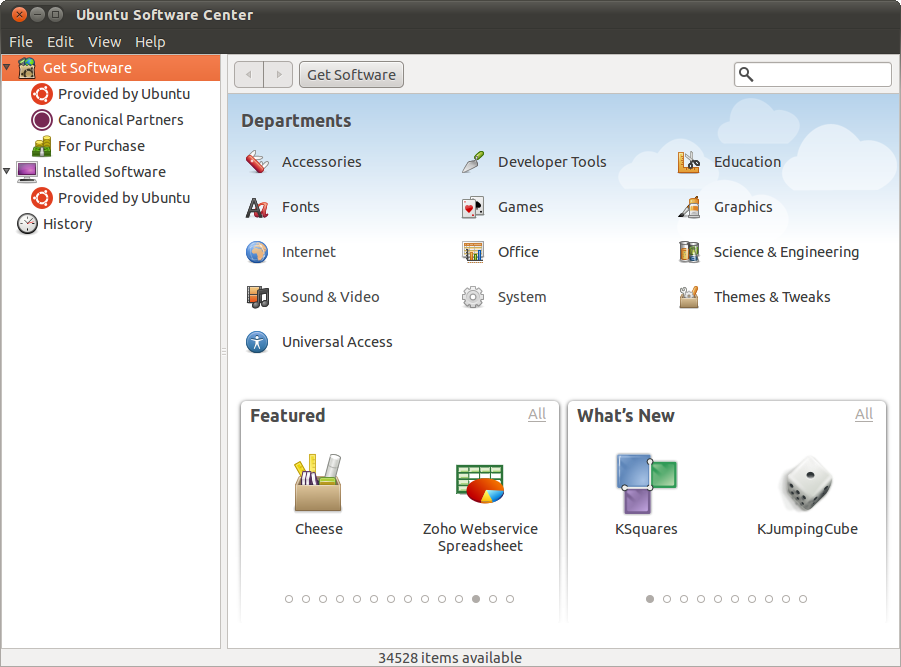Collapse the Installed Software tree section
This screenshot has width=901, height=667.
click(7, 171)
